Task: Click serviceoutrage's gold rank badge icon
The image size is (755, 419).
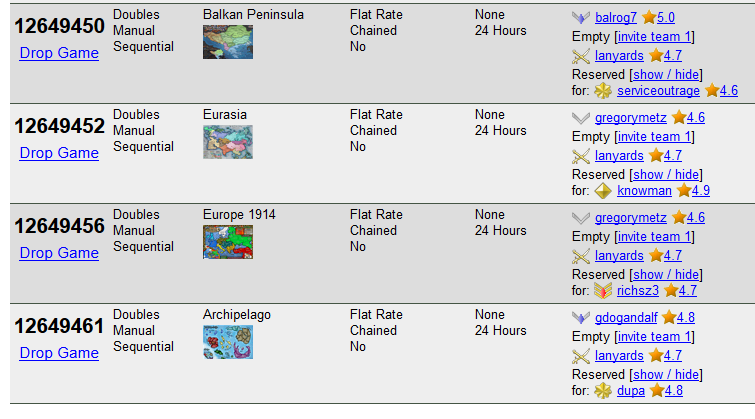Action: [x=603, y=91]
